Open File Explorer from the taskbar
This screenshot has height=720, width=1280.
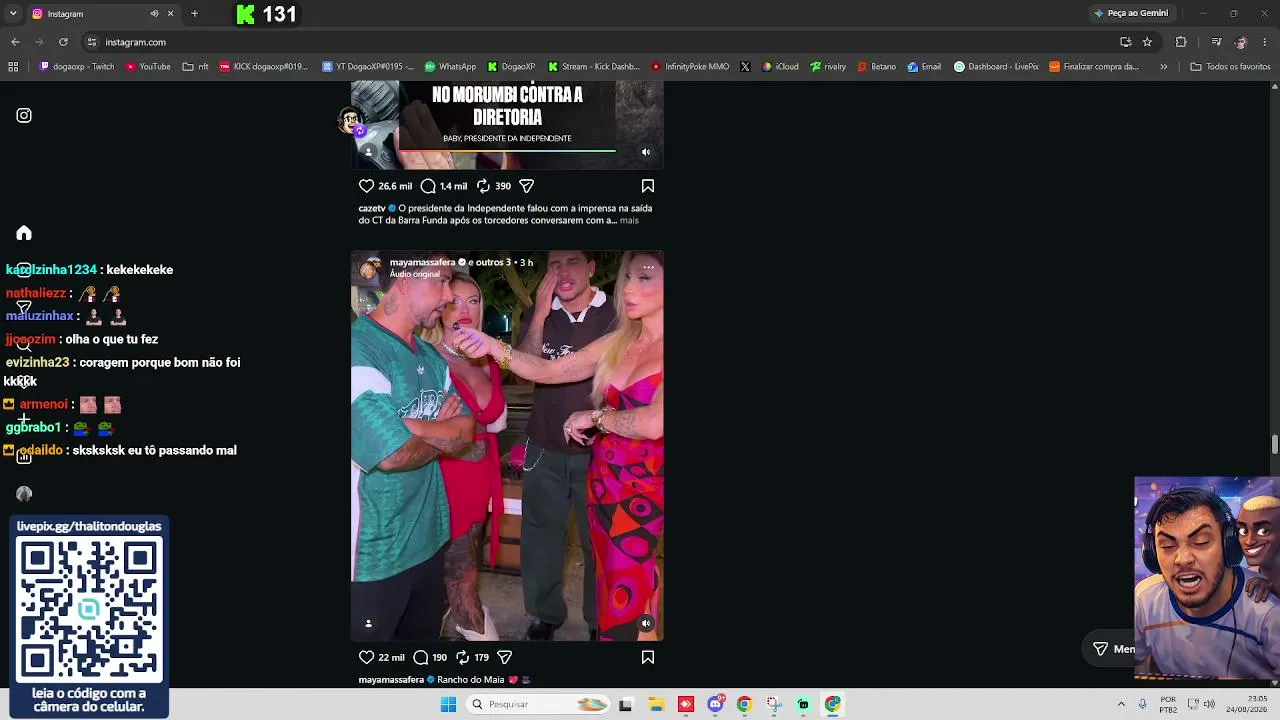(656, 704)
